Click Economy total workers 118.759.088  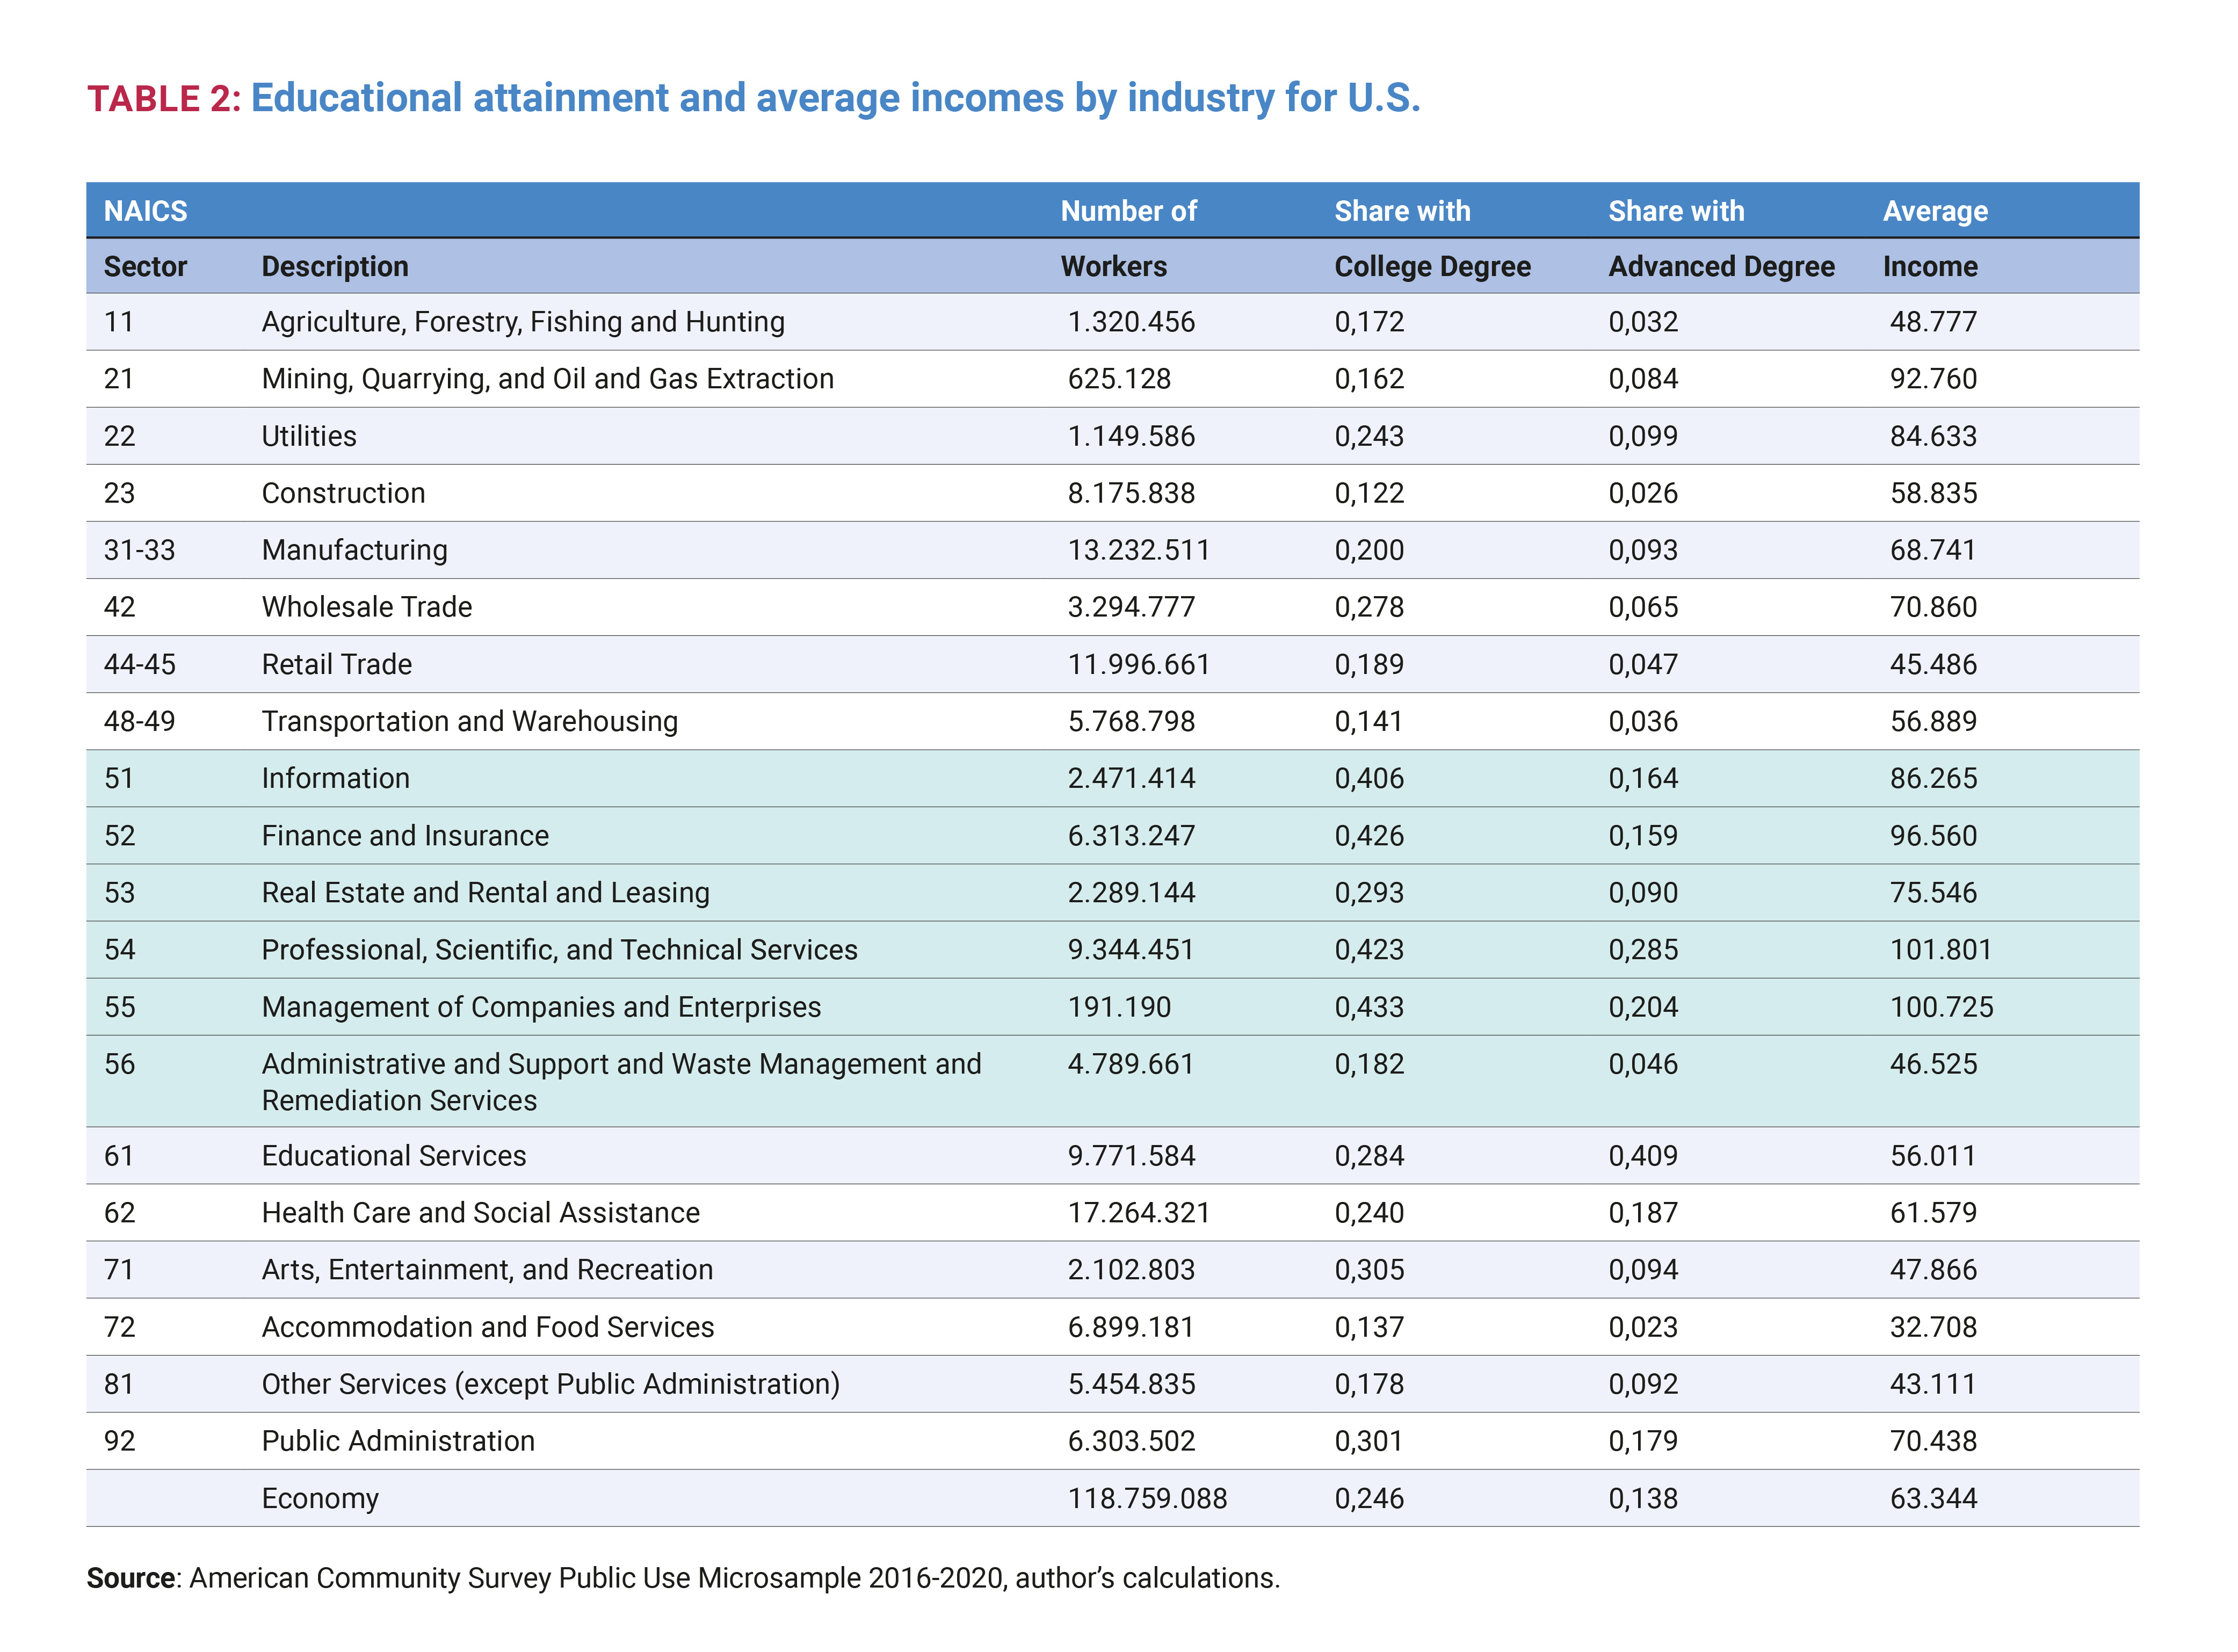[1146, 1498]
